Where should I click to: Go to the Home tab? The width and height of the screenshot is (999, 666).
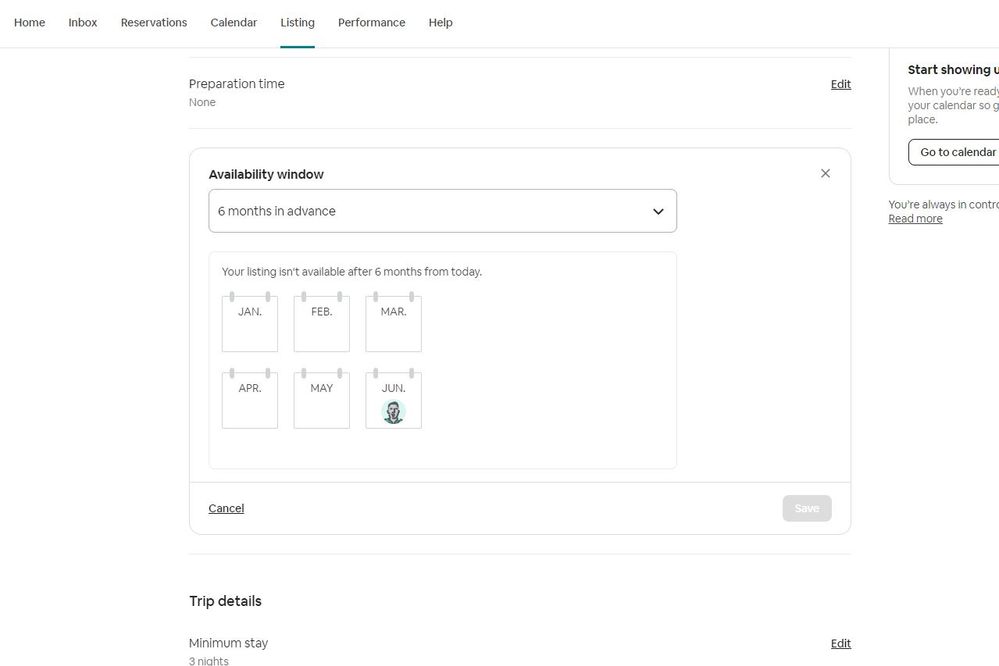click(x=29, y=22)
